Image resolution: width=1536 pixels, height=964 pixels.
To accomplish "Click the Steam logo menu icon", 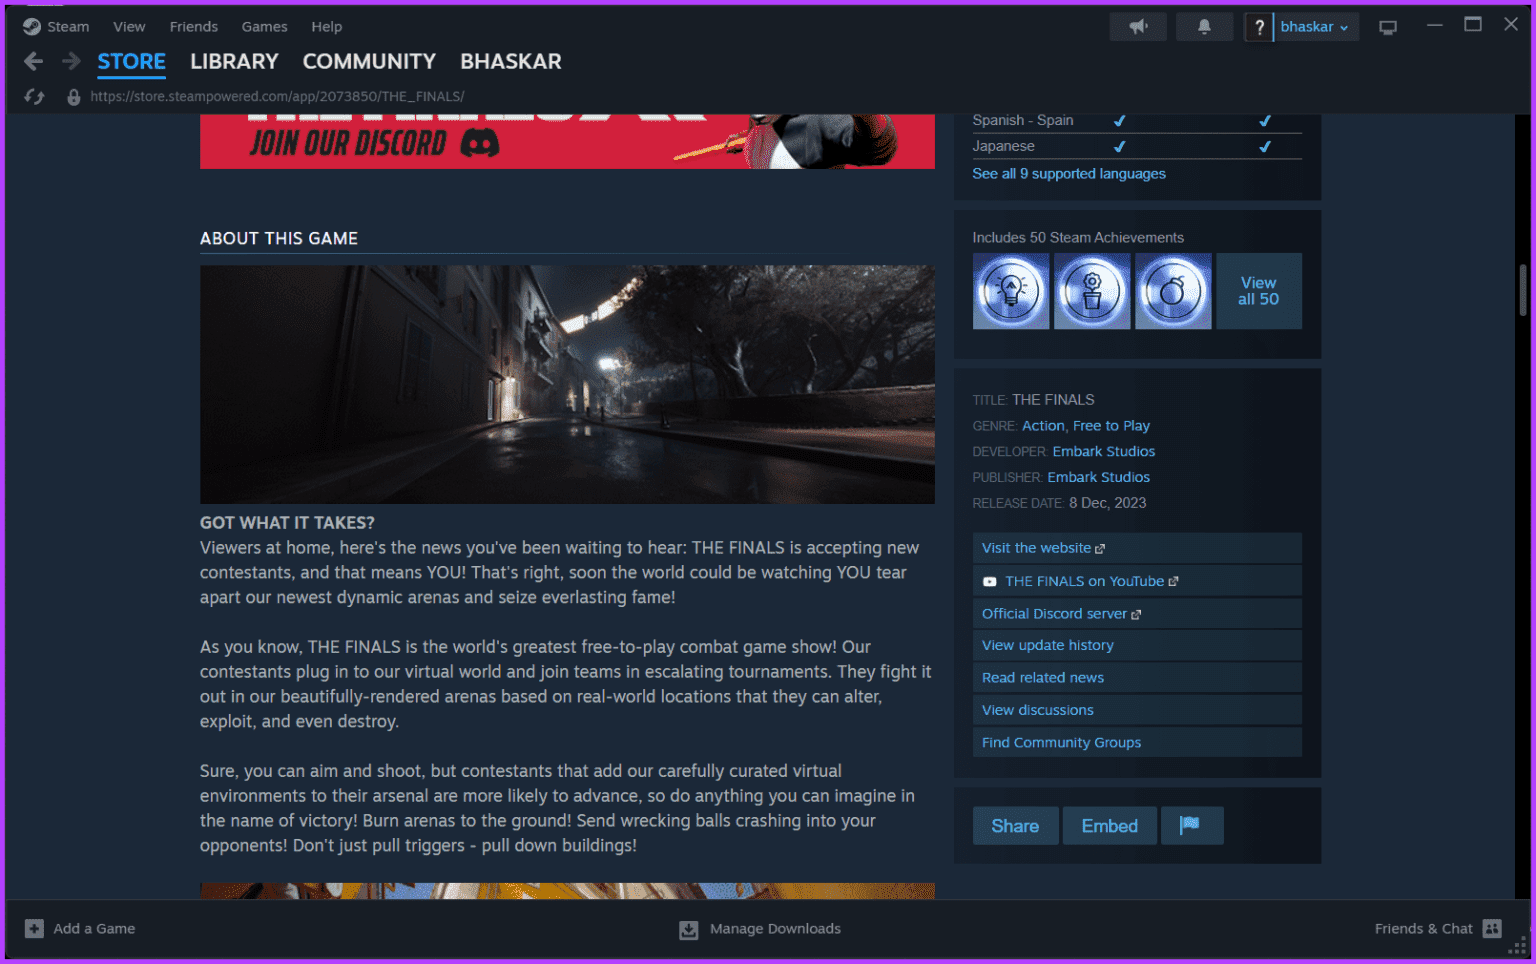I will pyautogui.click(x=32, y=27).
